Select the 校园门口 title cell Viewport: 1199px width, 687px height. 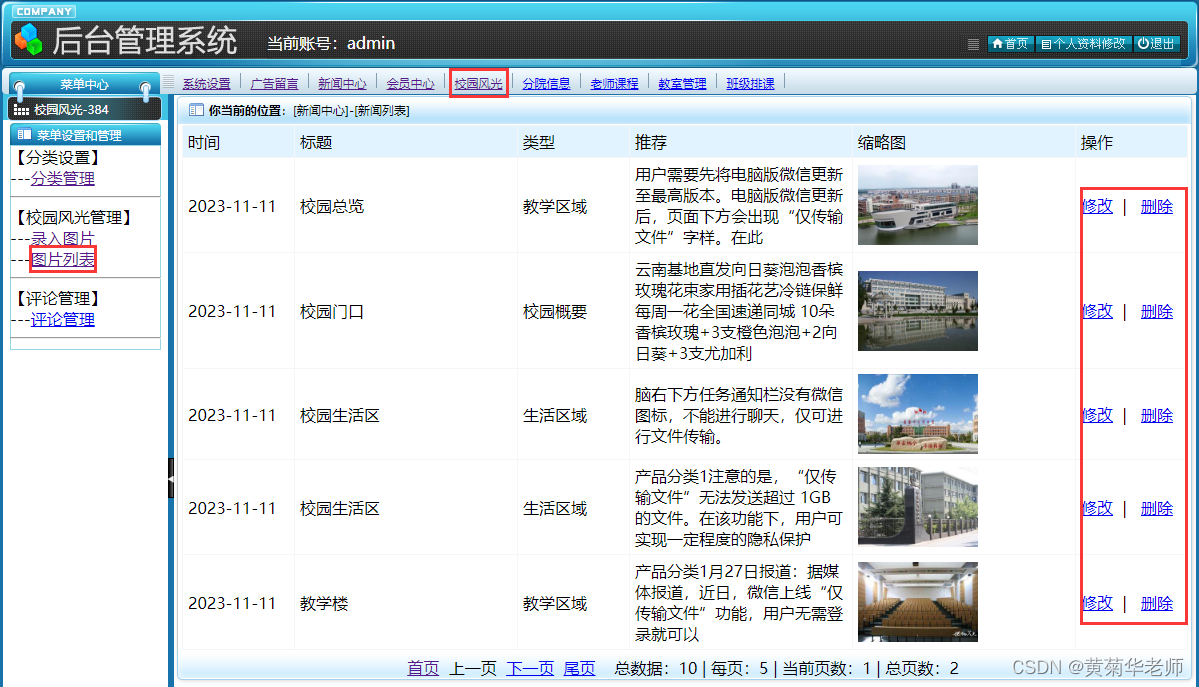(x=332, y=311)
